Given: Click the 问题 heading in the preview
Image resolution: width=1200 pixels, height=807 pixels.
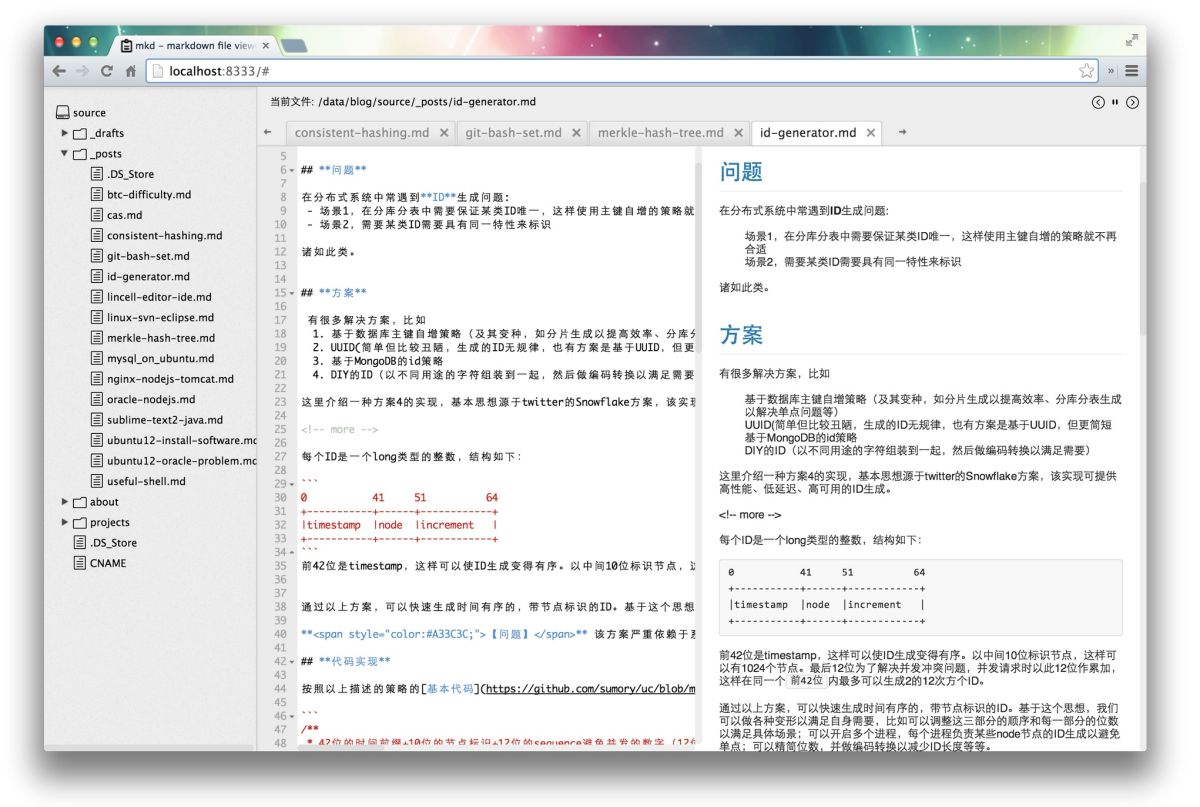Looking at the screenshot, I should pyautogui.click(x=741, y=172).
